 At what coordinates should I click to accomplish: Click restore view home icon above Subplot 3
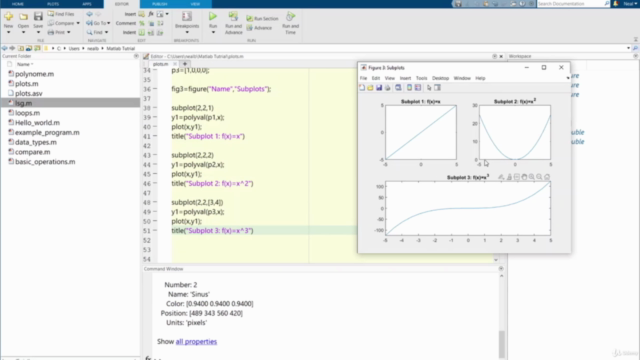[547, 177]
